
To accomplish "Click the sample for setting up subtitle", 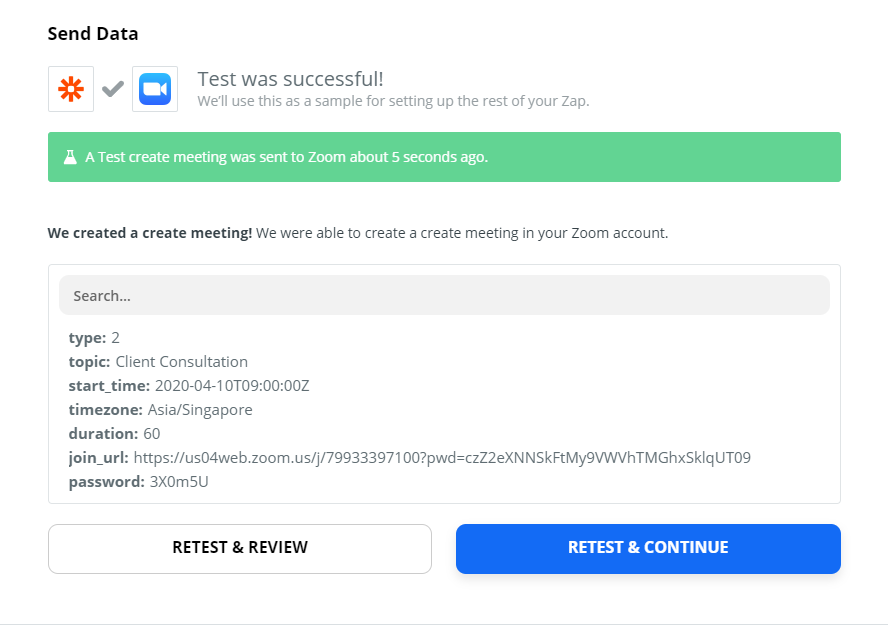I will [x=393, y=101].
